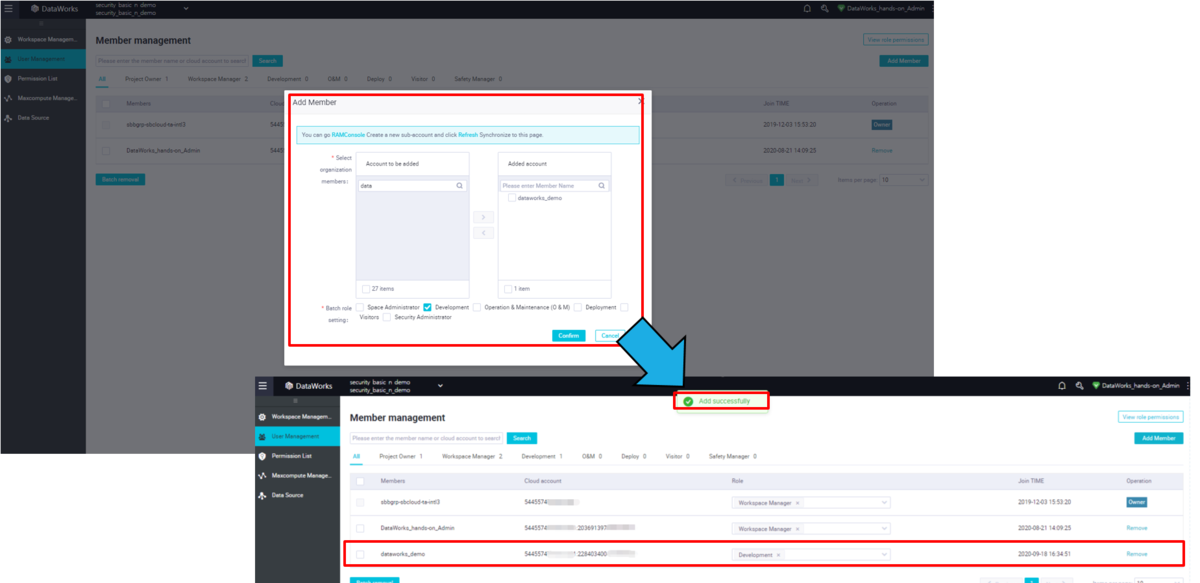
Task: Click the Add Member button on the Add successfully page
Action: pyautogui.click(x=1158, y=438)
